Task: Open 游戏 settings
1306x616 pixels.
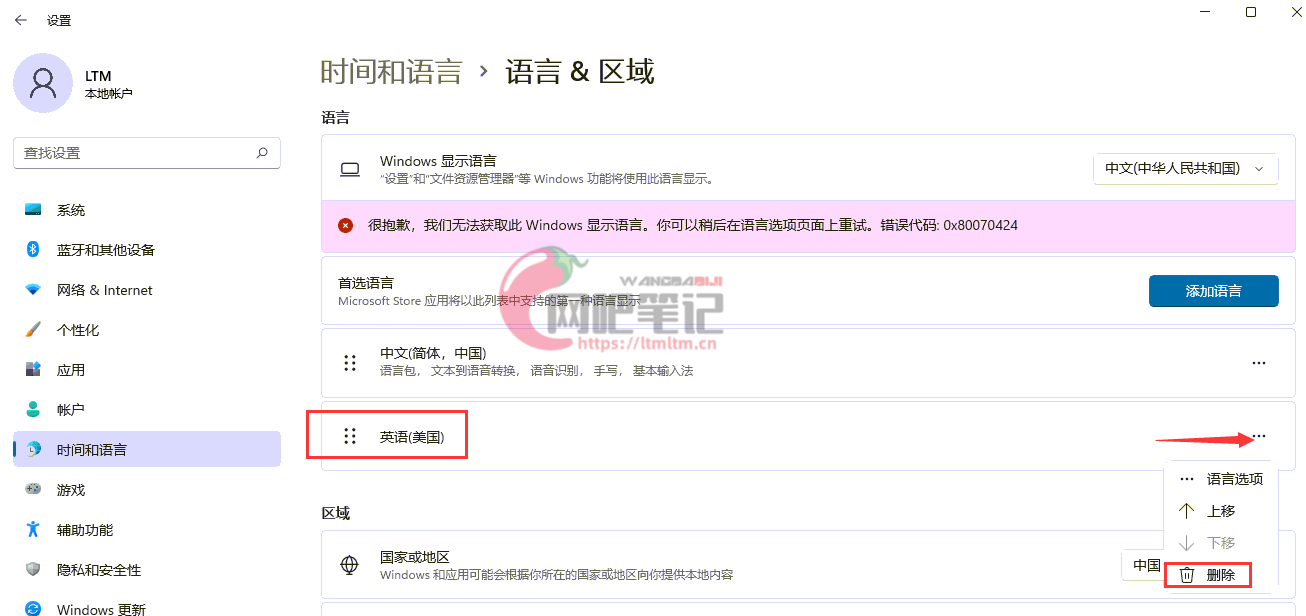Action: click(147, 490)
